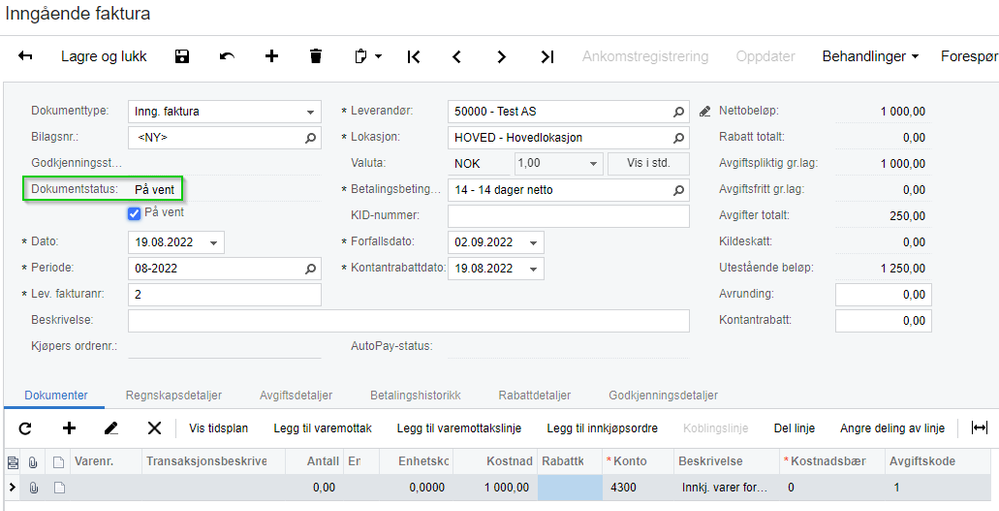
Task: Switch to the Avgiftsdetaljer tab
Action: (296, 395)
